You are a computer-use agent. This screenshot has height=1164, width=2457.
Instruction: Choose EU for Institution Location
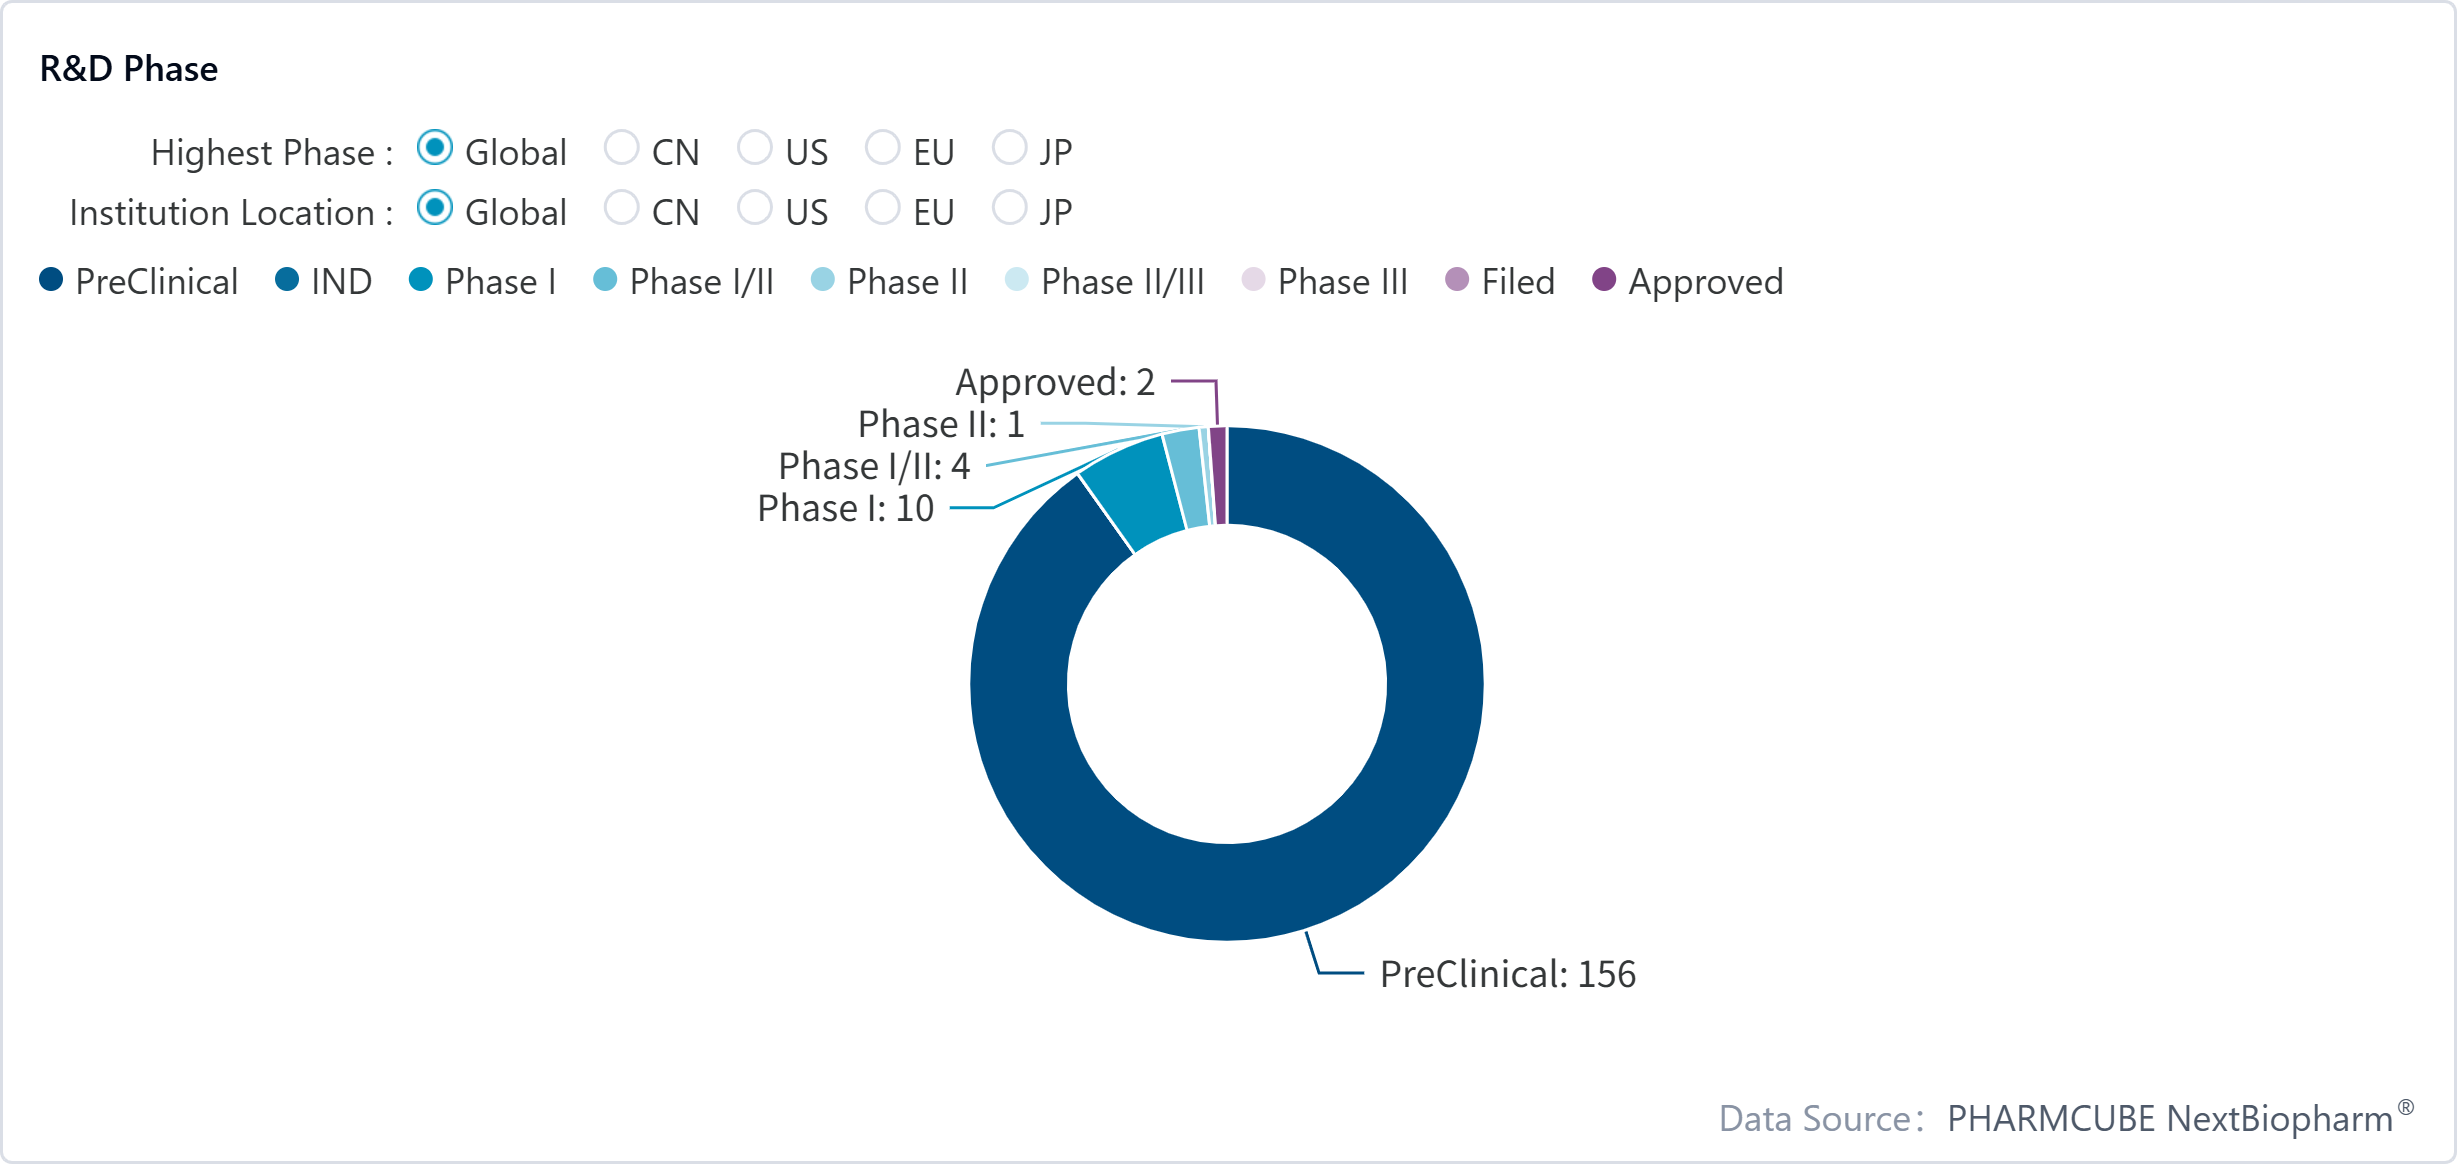[882, 208]
